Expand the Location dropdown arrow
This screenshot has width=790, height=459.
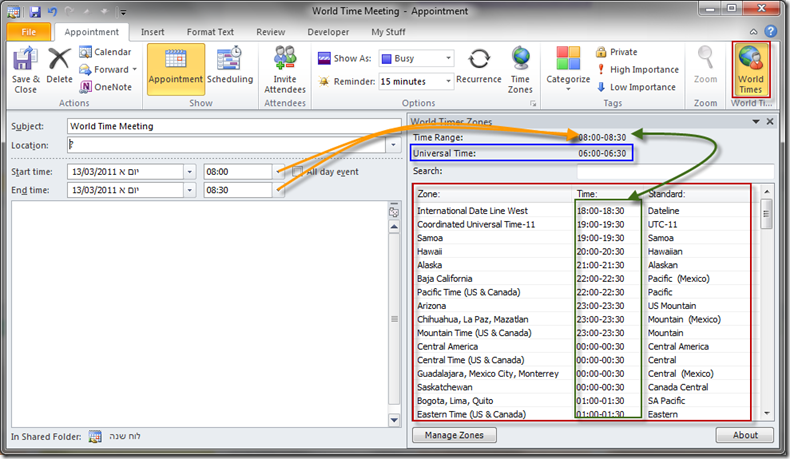click(393, 145)
